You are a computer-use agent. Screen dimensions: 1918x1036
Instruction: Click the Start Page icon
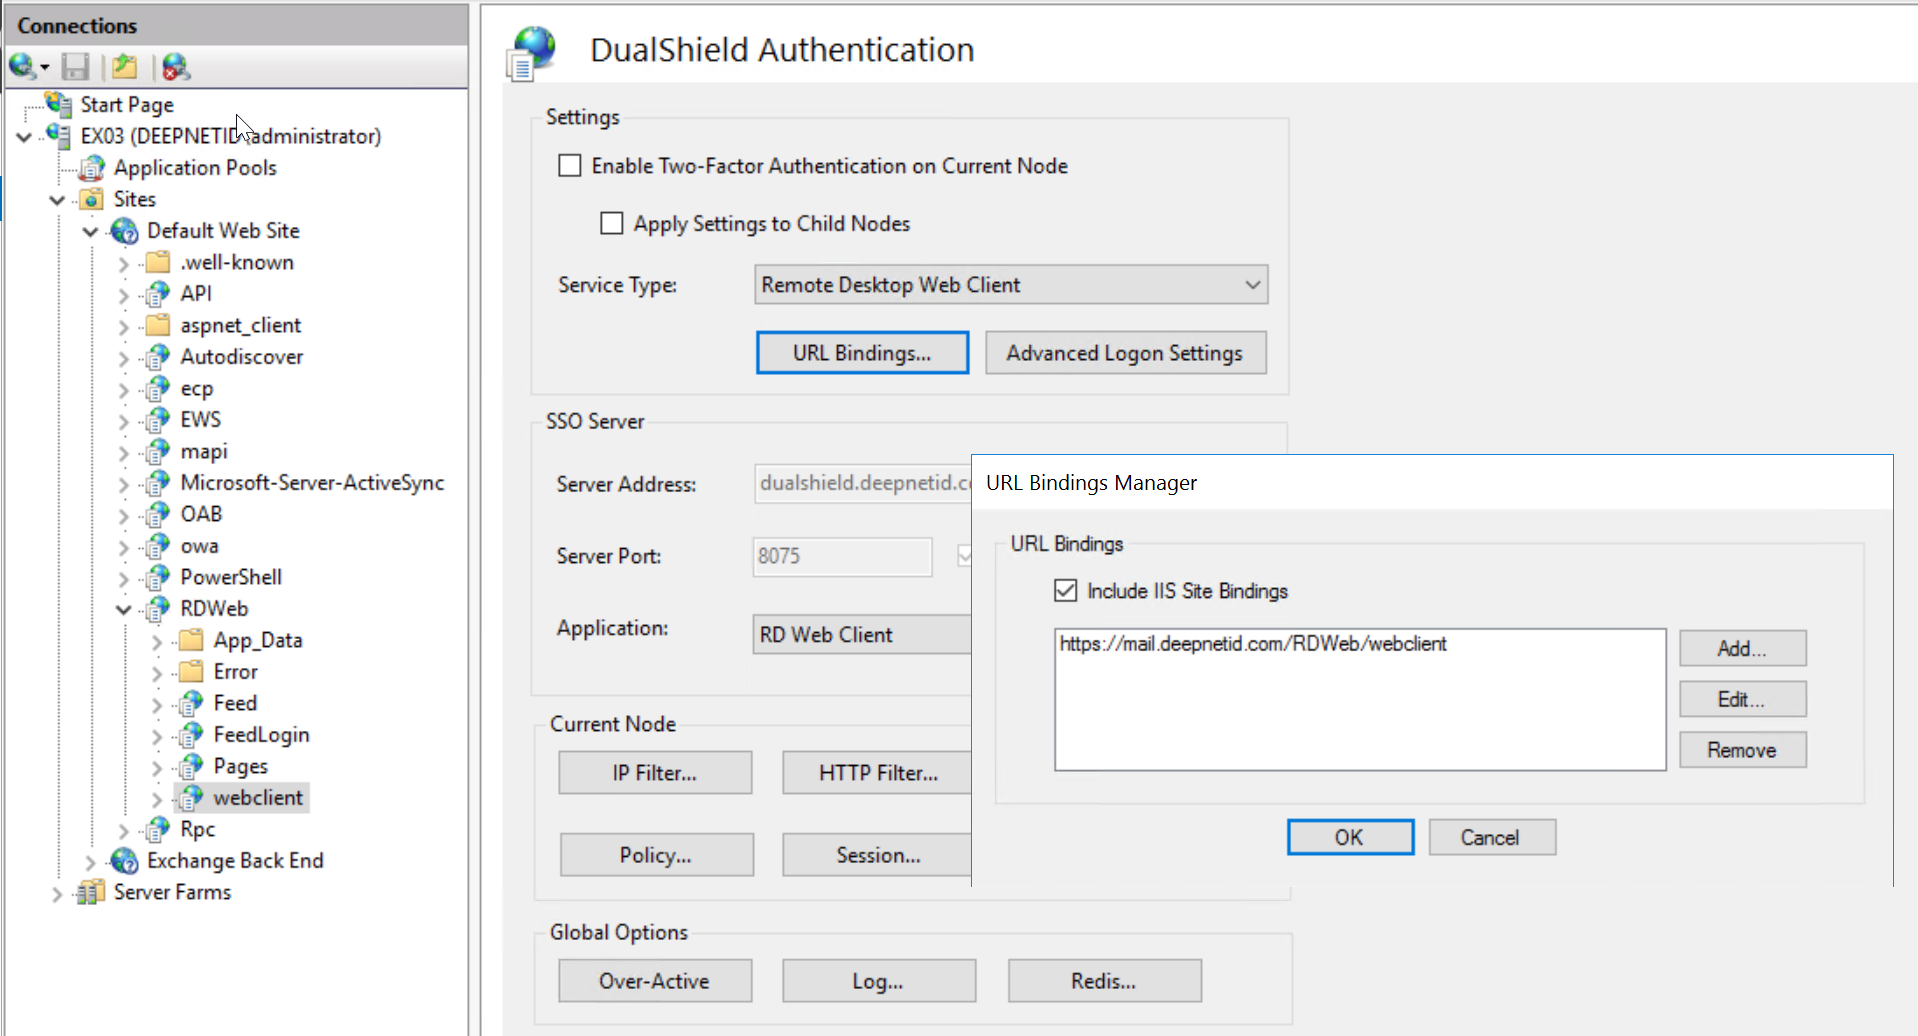(59, 104)
